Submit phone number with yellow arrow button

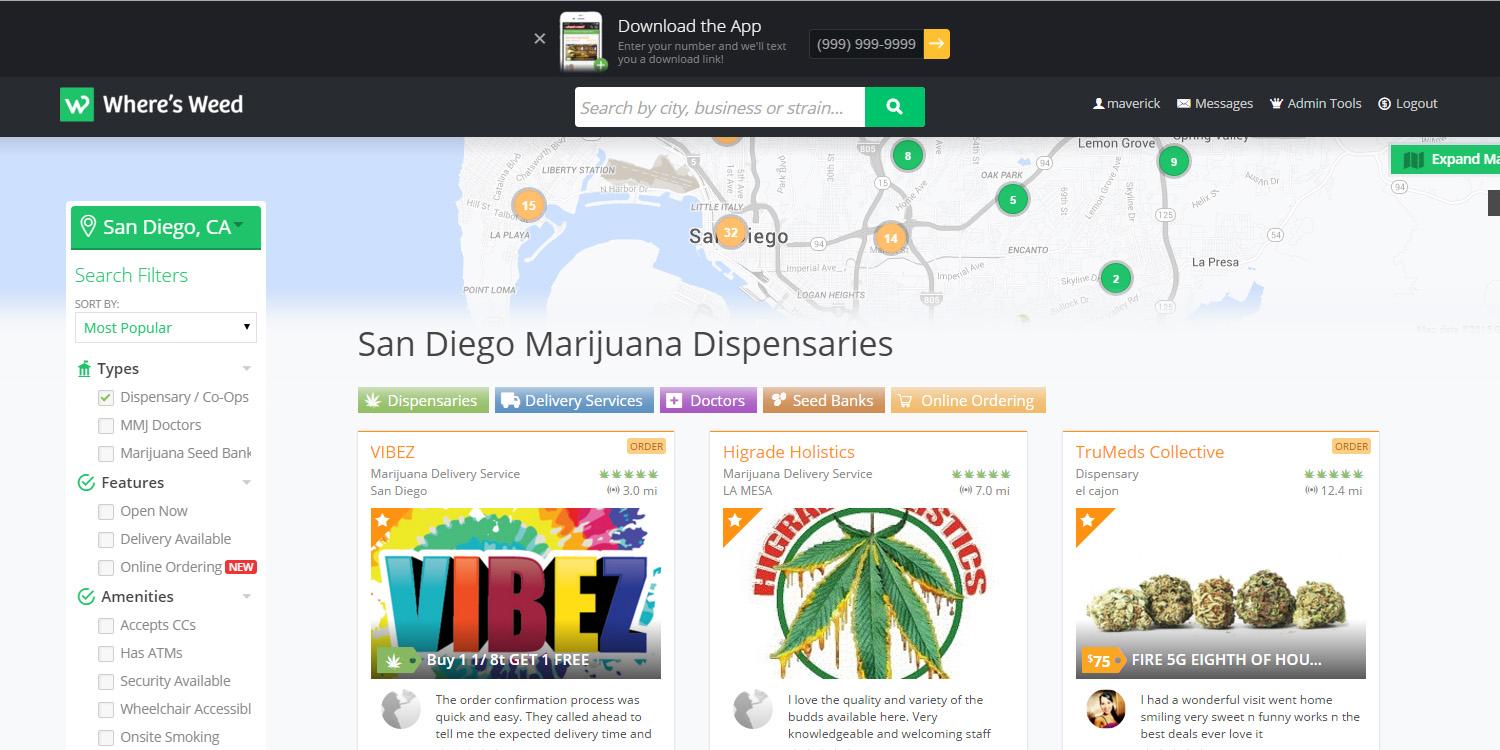point(936,44)
